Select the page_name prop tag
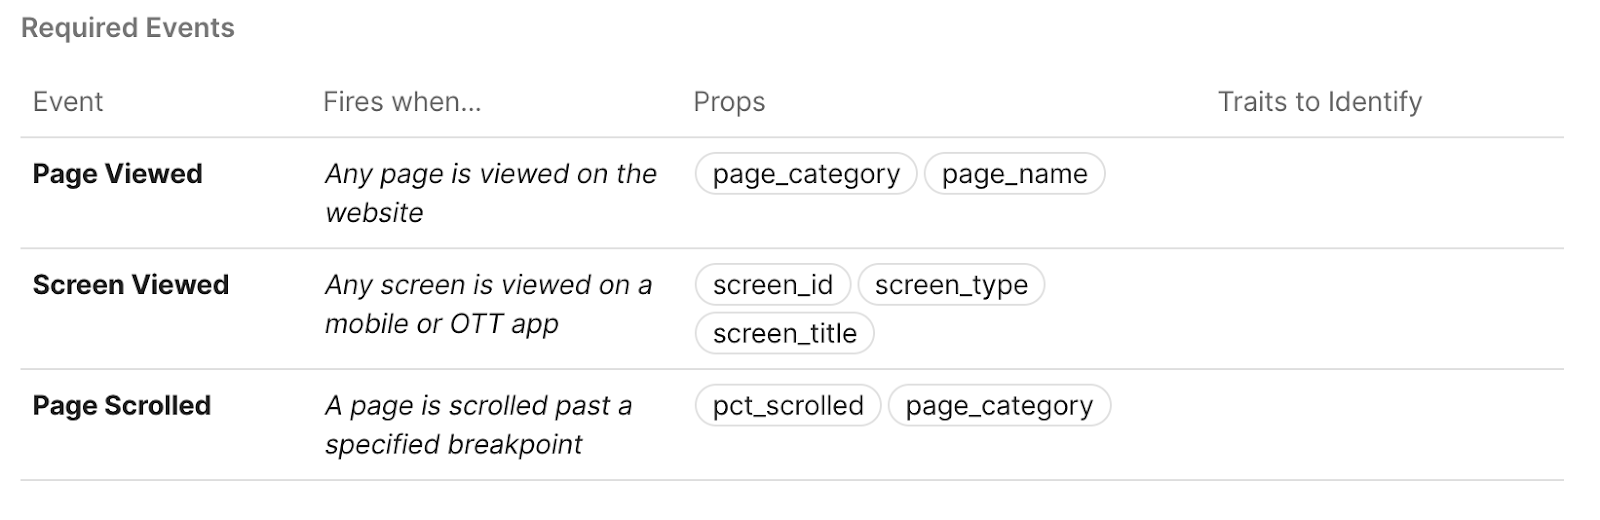Screen dimensions: 1600x520 click(x=1014, y=174)
